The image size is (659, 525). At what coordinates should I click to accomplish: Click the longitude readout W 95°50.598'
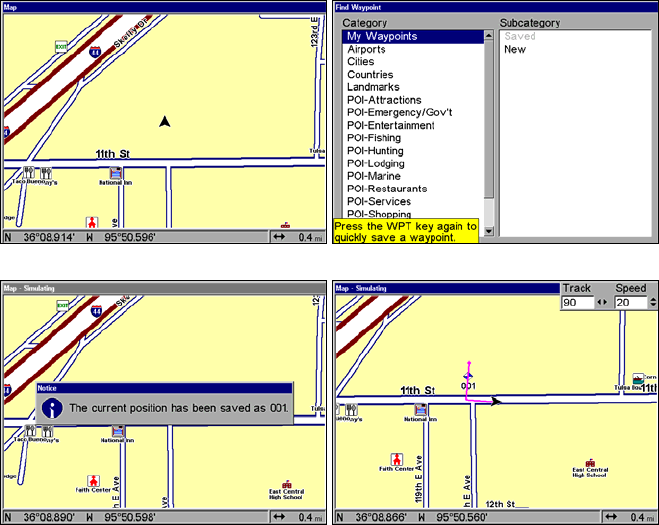(x=121, y=517)
